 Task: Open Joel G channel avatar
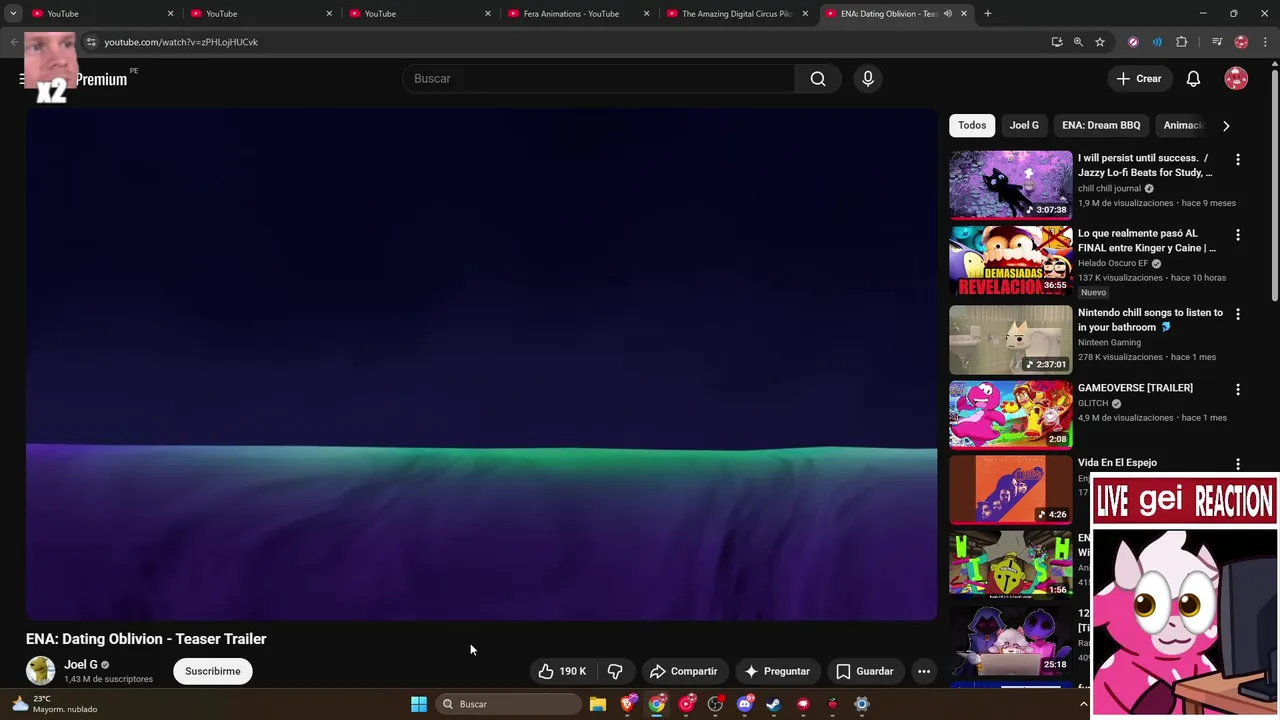(x=41, y=671)
